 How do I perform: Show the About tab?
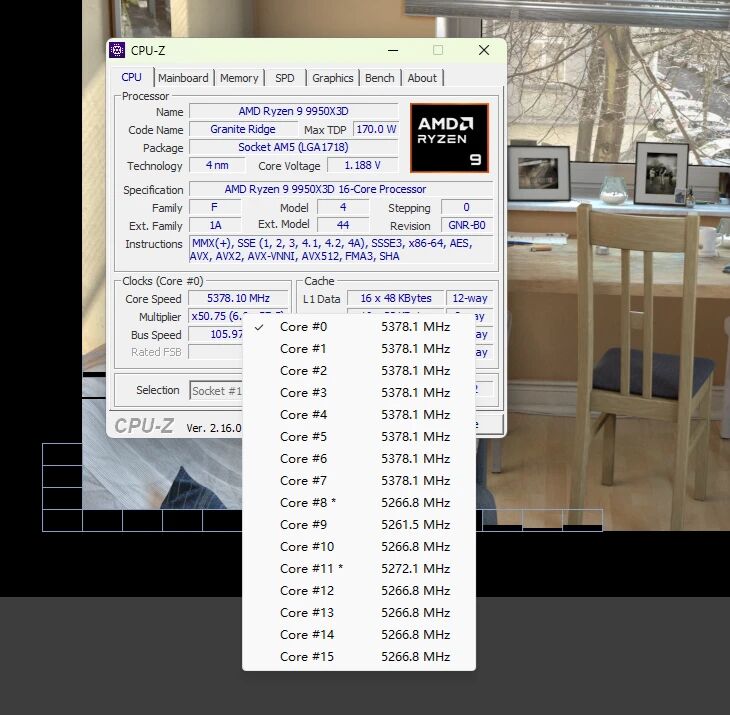[422, 78]
